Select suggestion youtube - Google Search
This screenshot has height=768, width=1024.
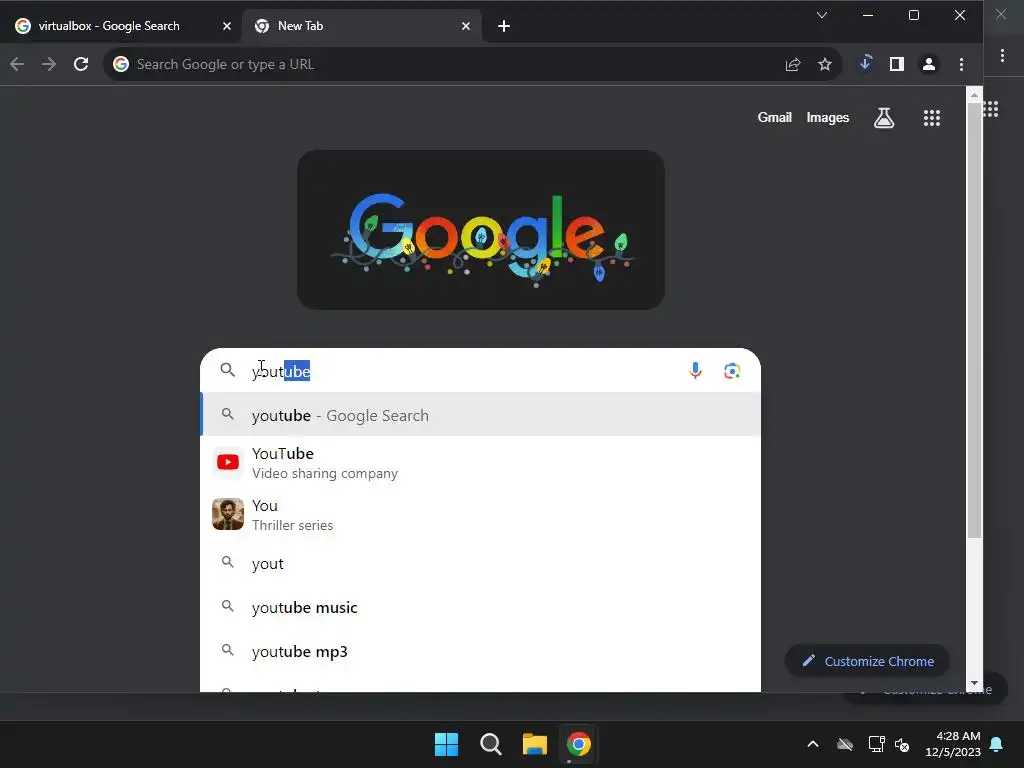[x=481, y=415]
